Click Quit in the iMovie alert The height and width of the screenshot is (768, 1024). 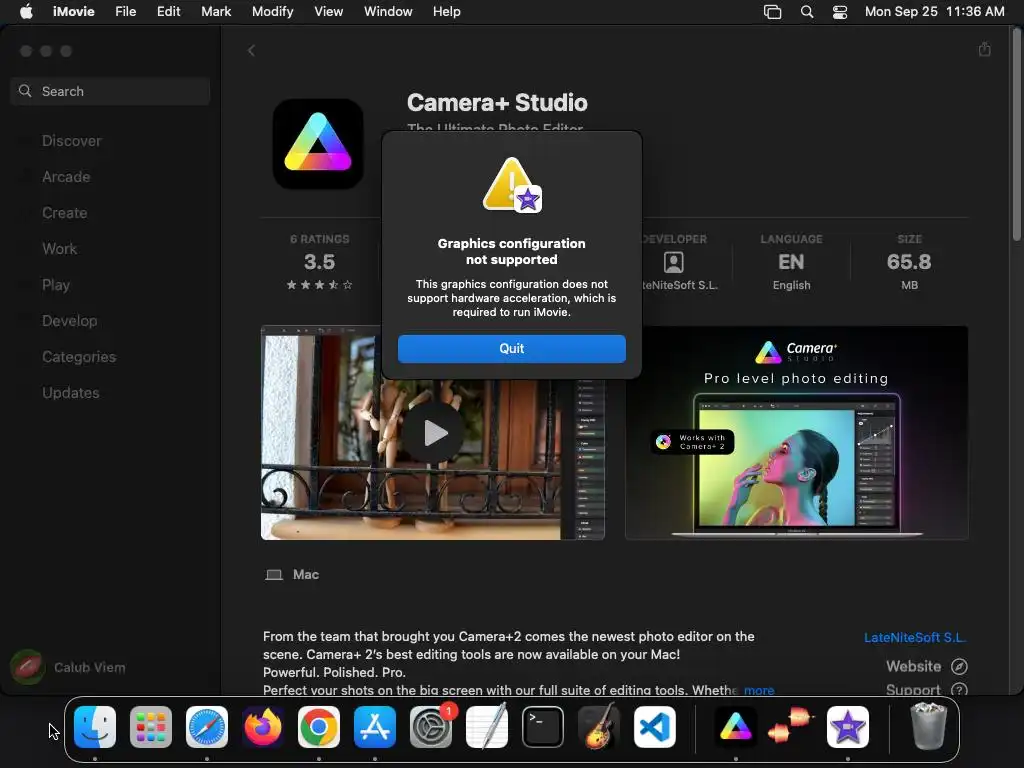(511, 349)
